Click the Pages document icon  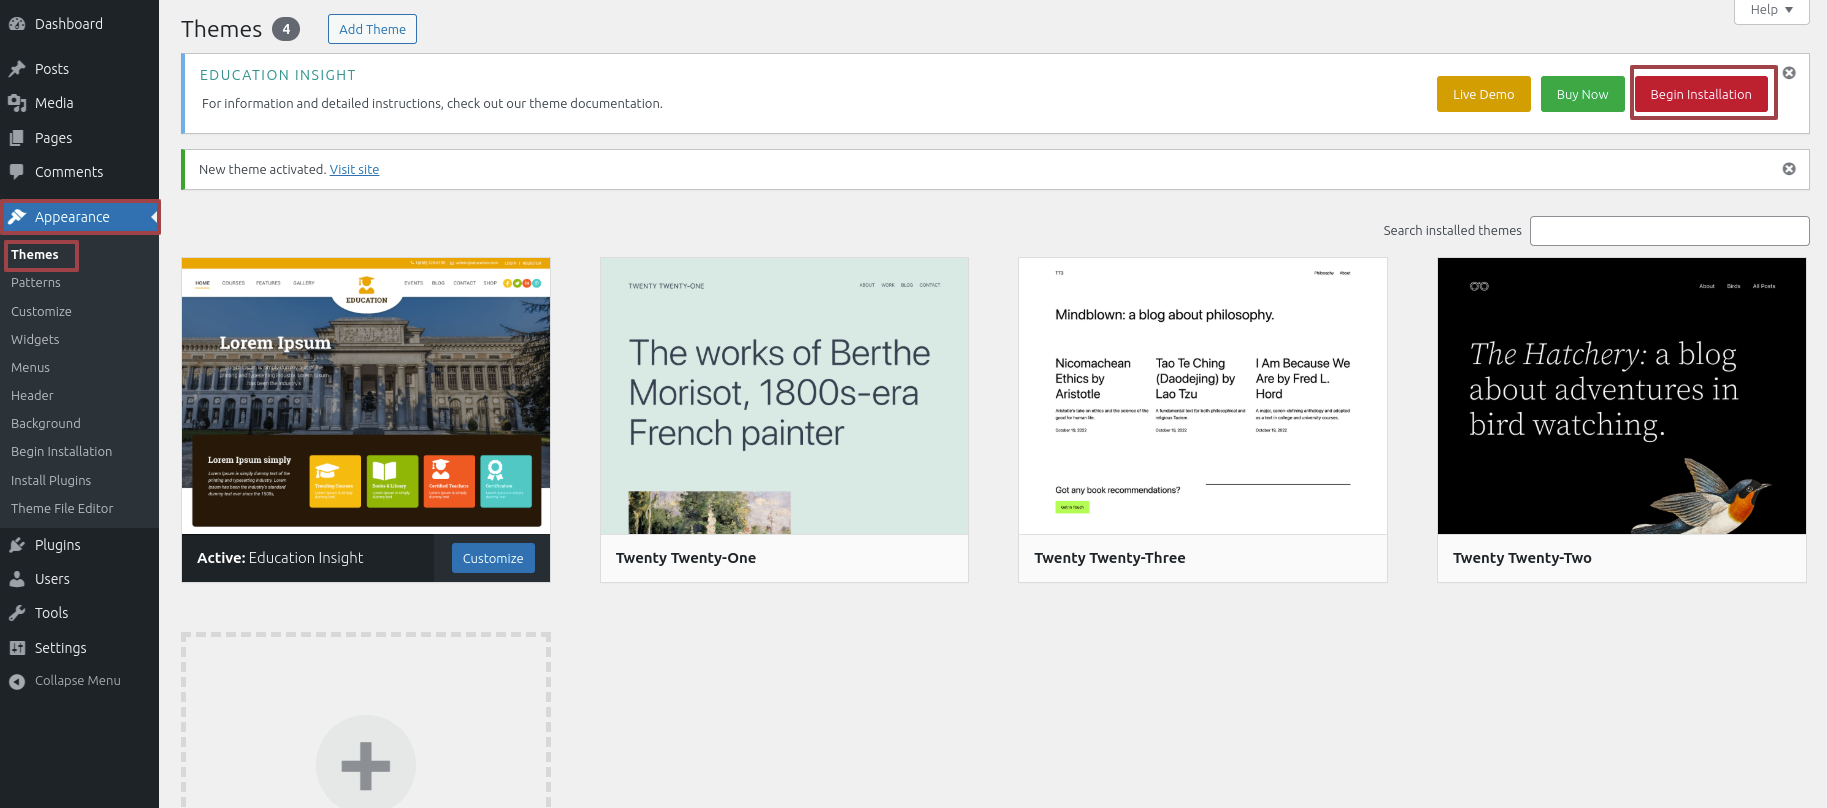tap(17, 138)
